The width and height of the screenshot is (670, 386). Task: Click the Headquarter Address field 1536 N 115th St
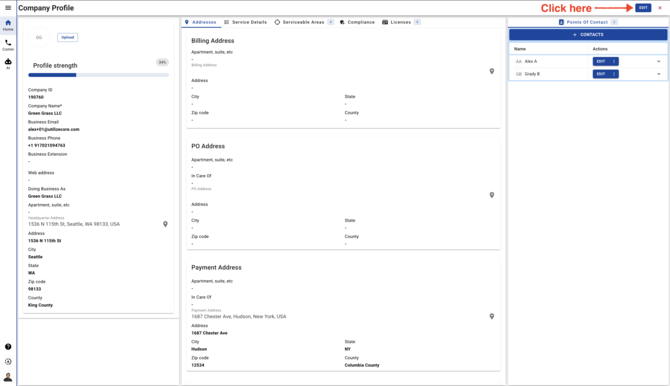(x=94, y=224)
